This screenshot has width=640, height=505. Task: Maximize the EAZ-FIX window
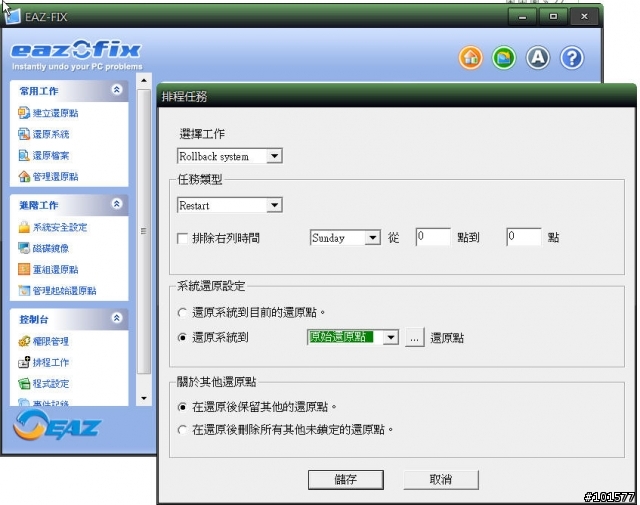(x=553, y=17)
